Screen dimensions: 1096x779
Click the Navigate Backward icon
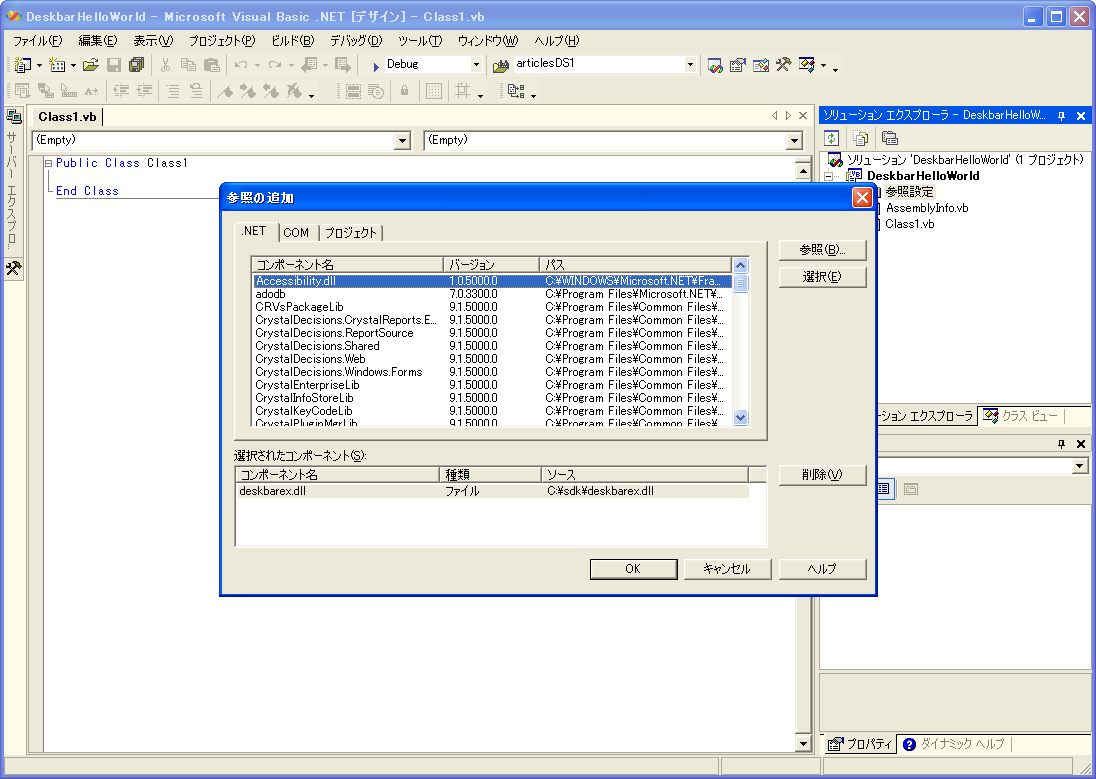pos(309,65)
